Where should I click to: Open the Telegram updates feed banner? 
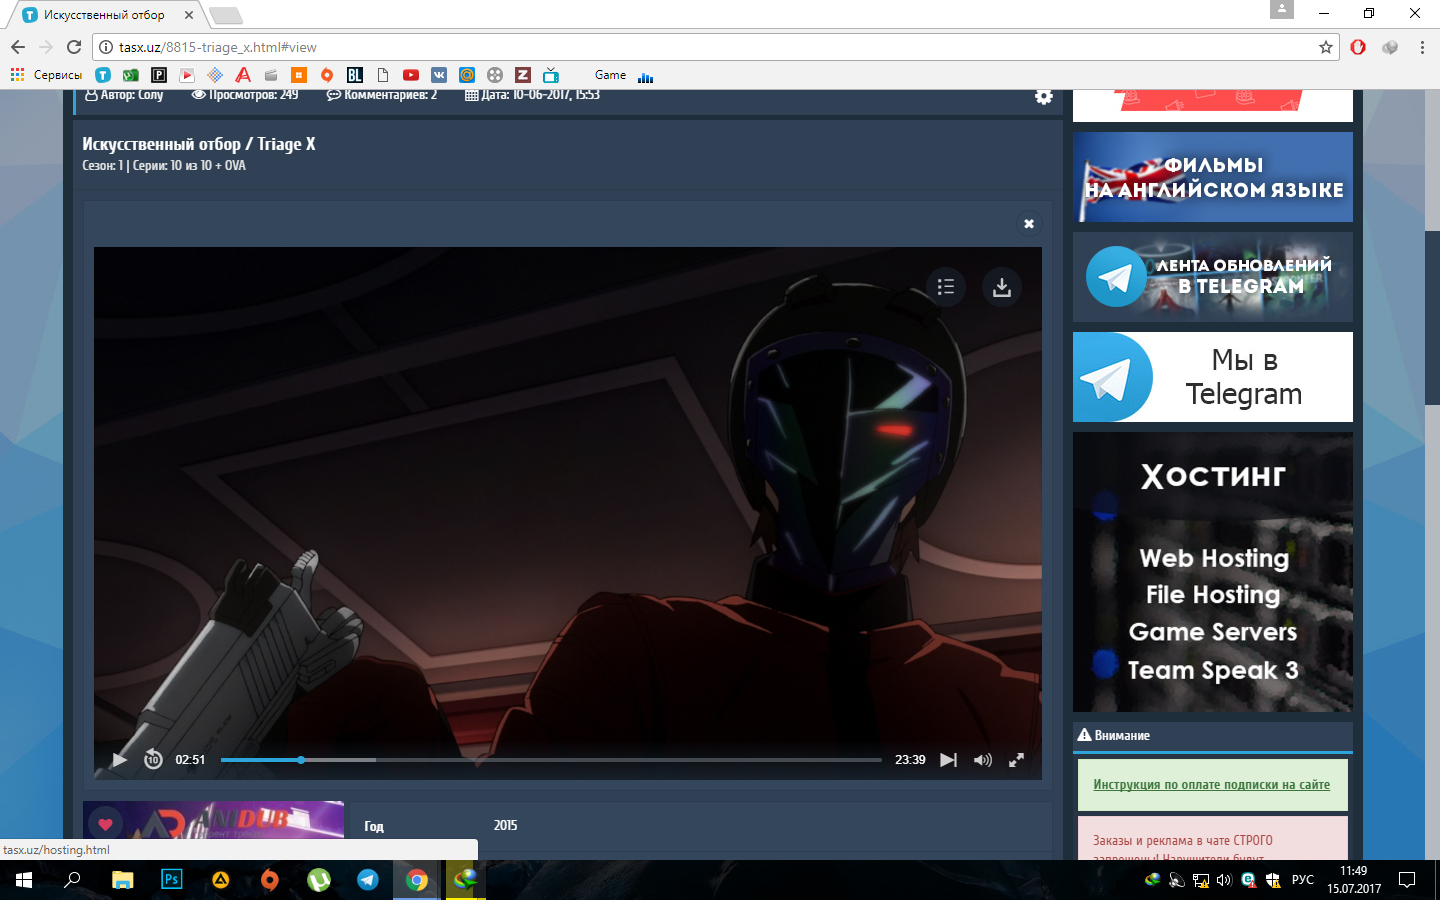[x=1212, y=277]
